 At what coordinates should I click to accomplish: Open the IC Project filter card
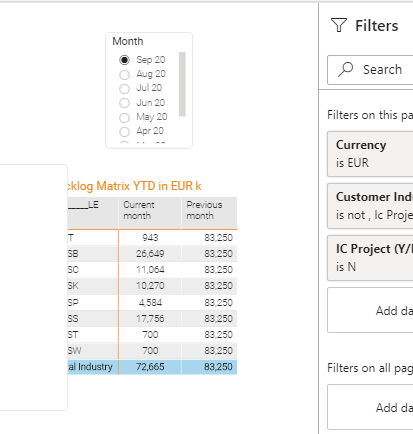coord(370,258)
